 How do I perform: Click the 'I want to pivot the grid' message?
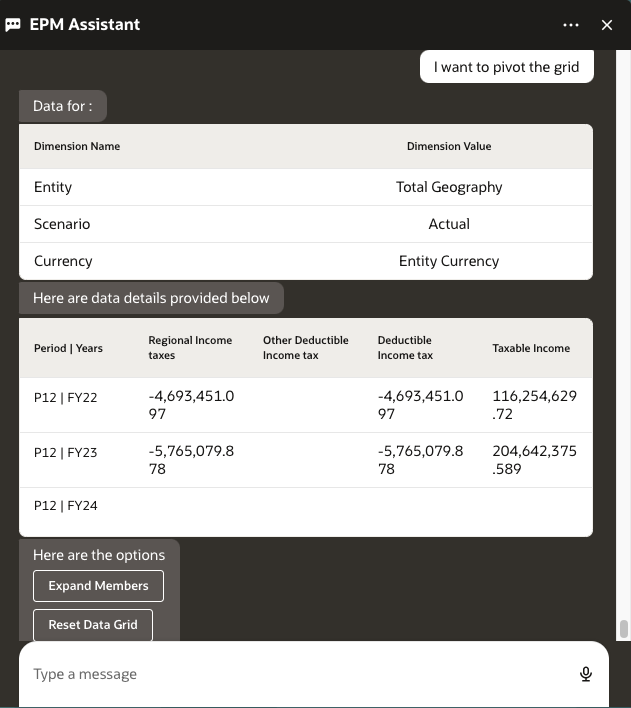507,67
